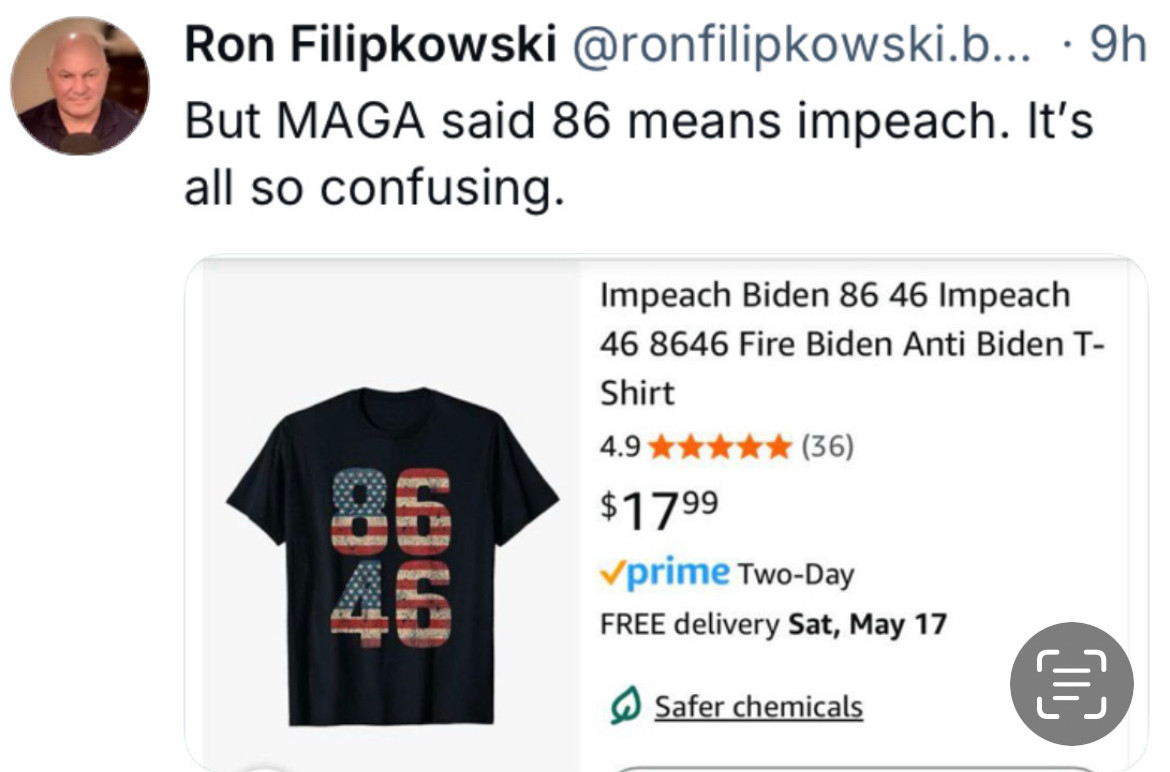Tap the text scan lens icon
The image size is (1170, 772).
pos(1072,684)
